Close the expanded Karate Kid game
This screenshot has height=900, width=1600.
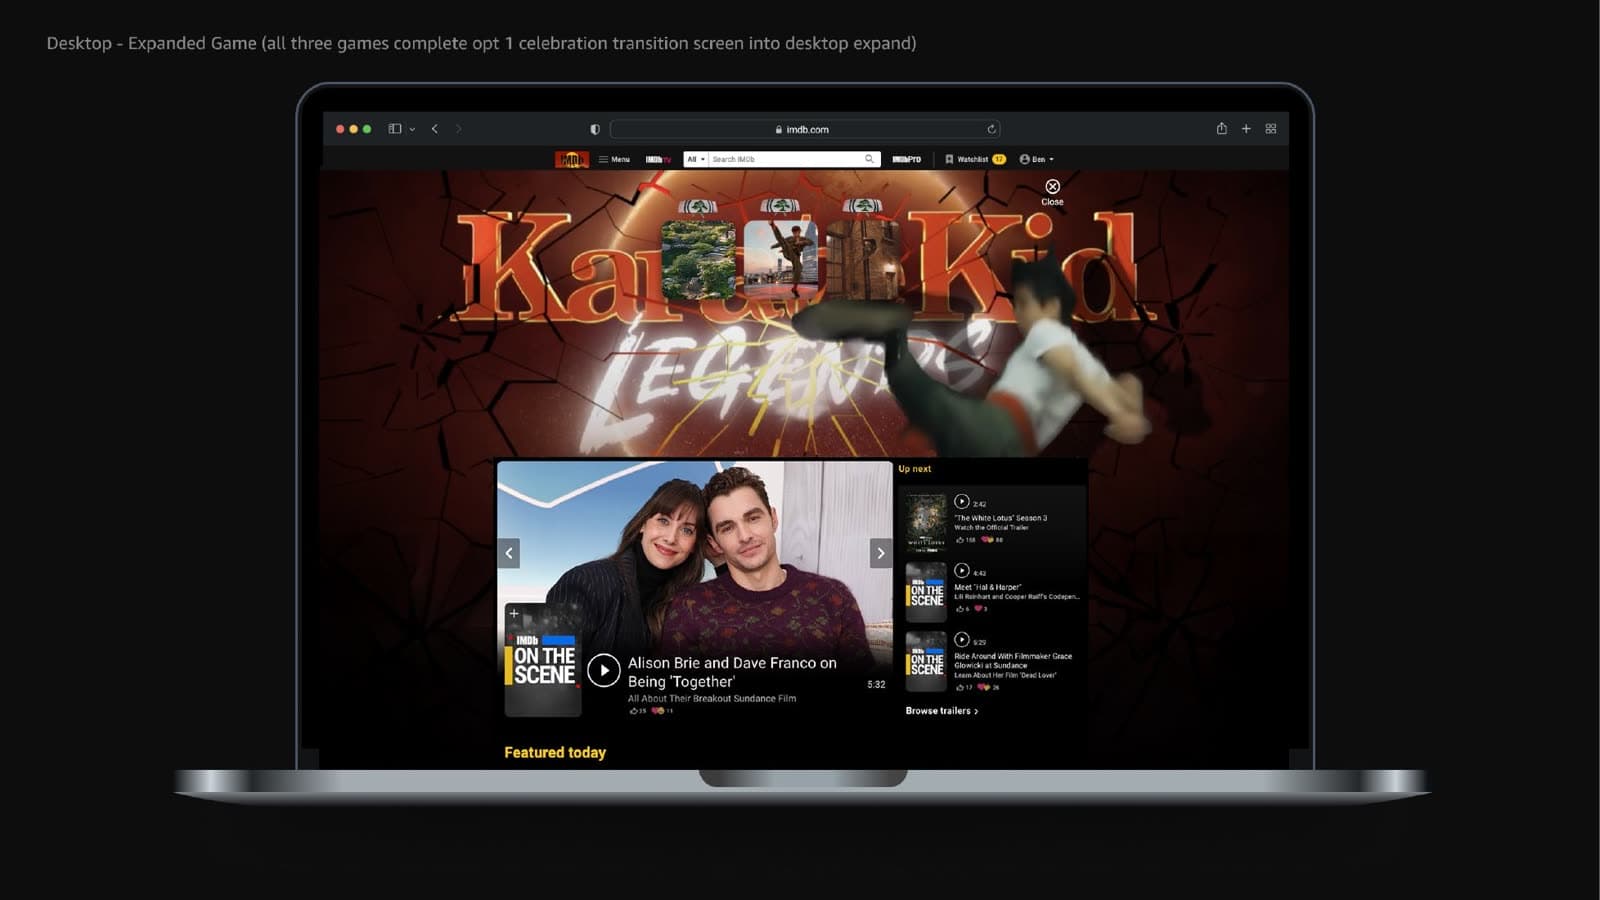[1052, 191]
